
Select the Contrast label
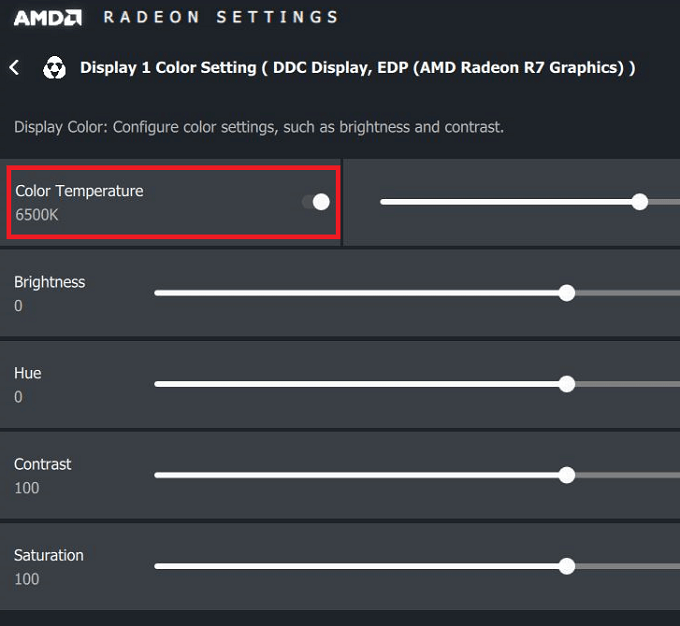pos(43,464)
